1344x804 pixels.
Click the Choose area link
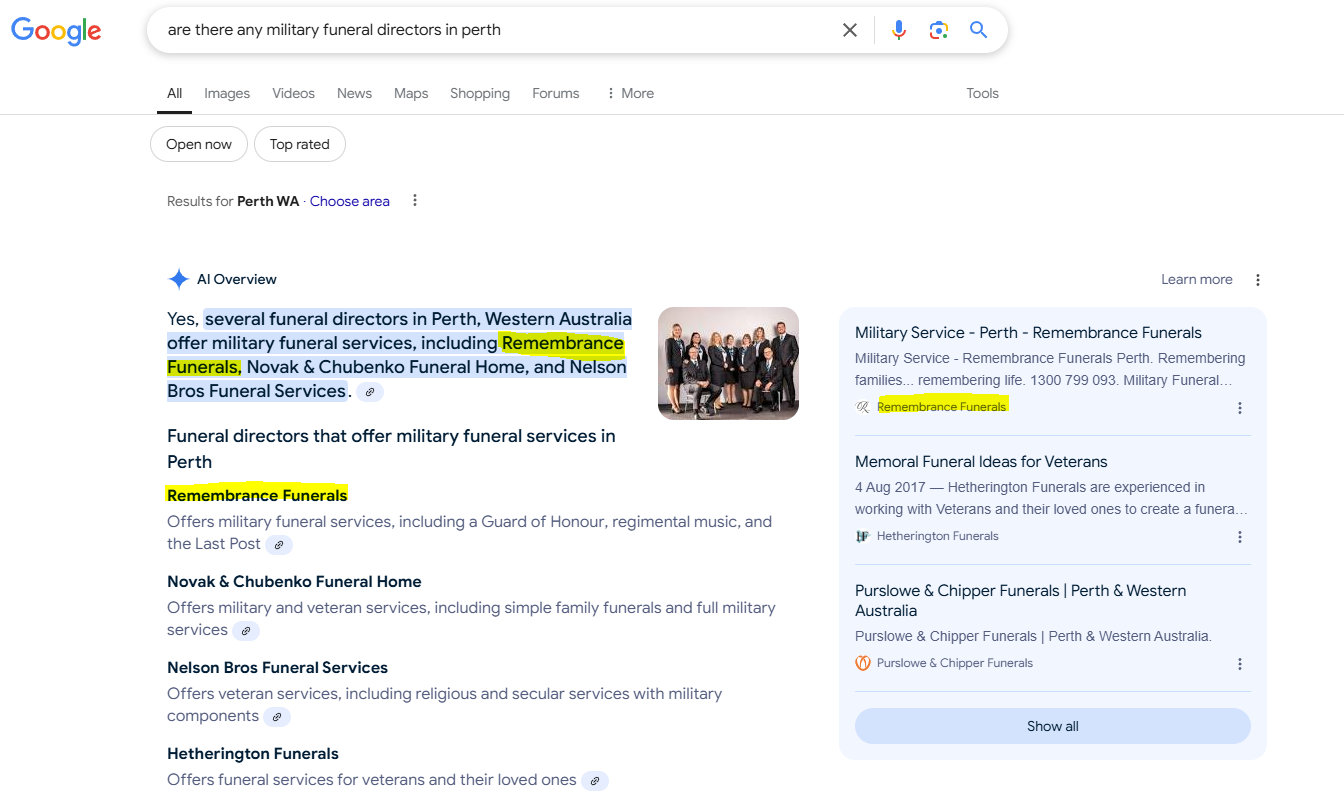point(350,201)
